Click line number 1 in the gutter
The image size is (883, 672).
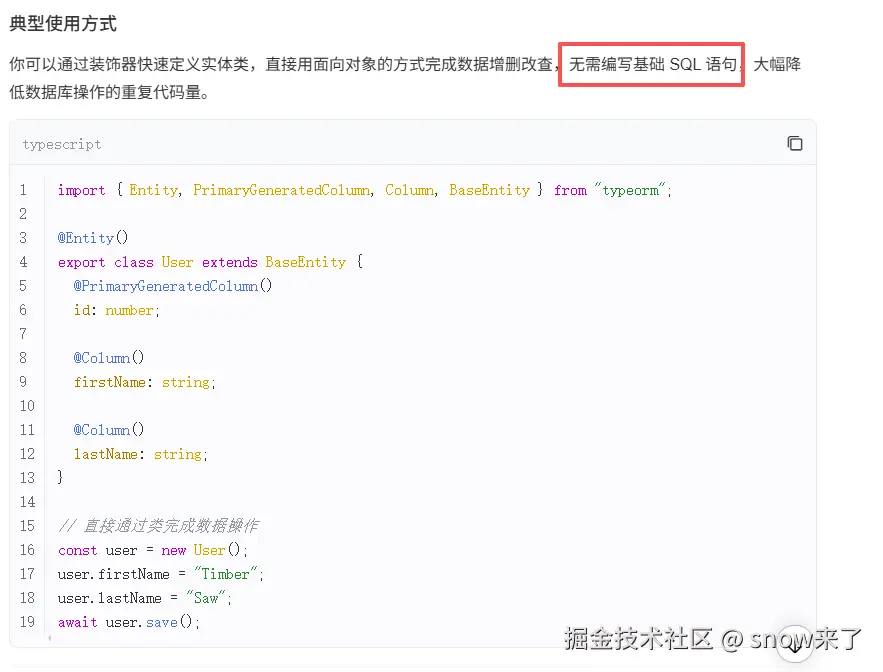coord(23,190)
